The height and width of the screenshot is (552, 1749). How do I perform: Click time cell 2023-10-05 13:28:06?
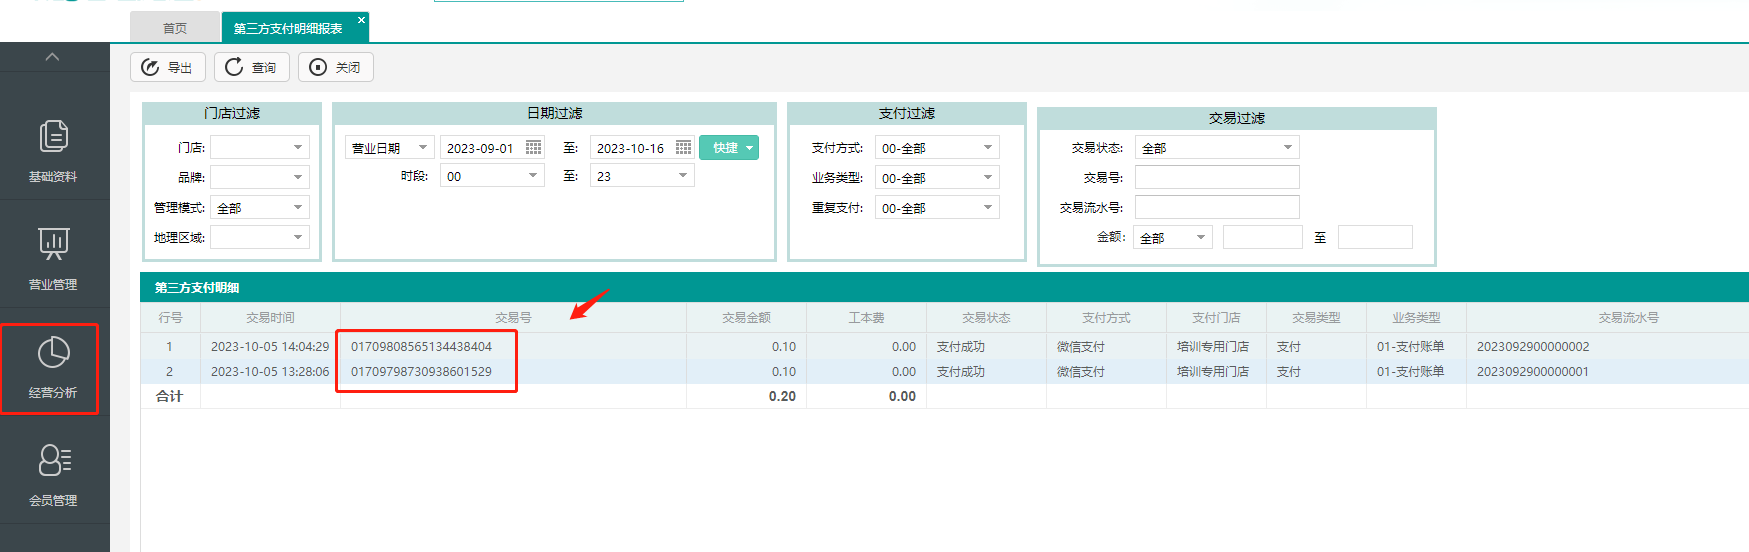click(270, 371)
